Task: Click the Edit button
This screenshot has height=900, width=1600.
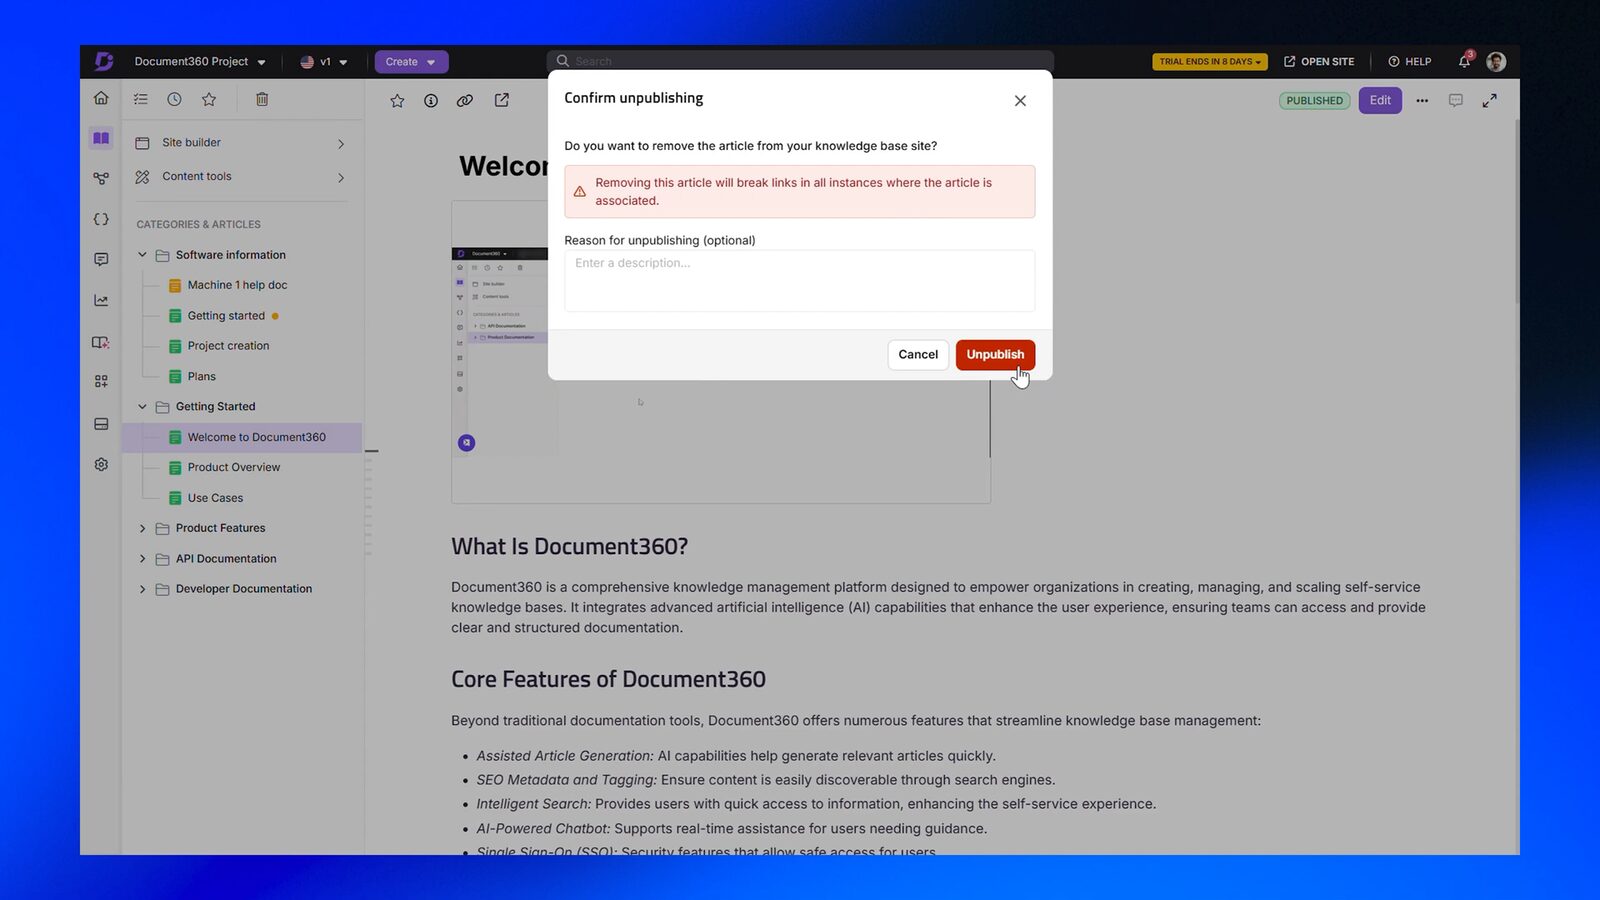Action: coord(1380,100)
